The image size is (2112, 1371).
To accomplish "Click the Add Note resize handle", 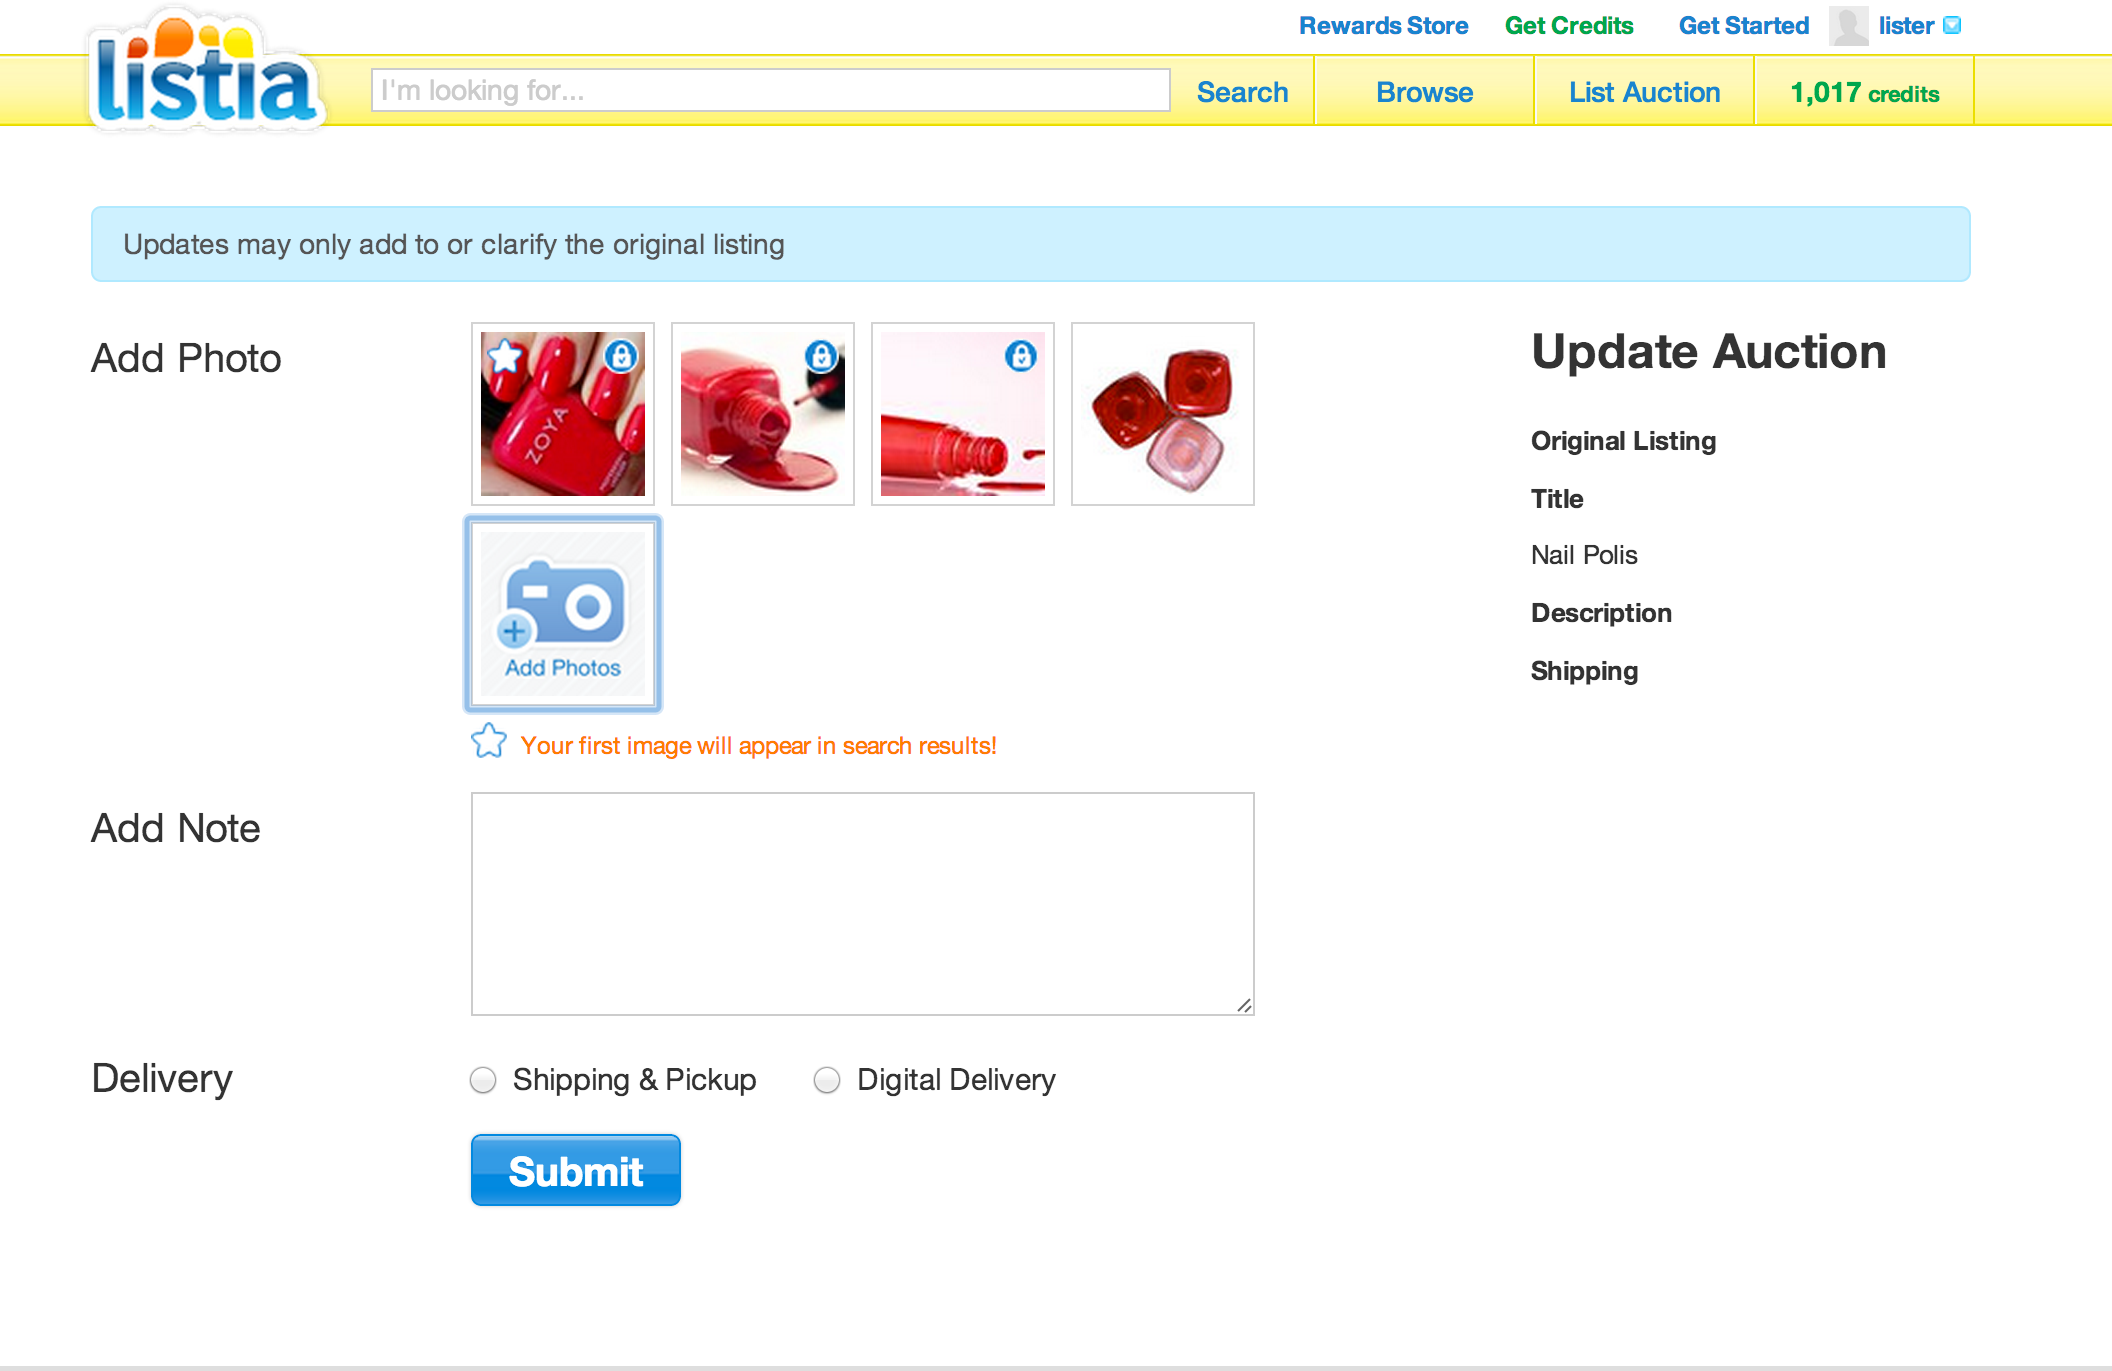I will point(1244,1005).
